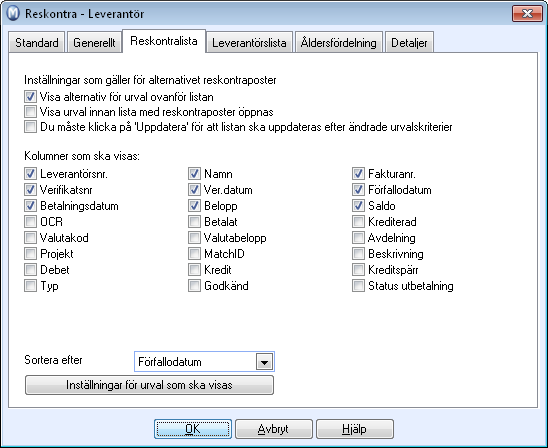Check the Valutabelopp column

click(x=194, y=238)
